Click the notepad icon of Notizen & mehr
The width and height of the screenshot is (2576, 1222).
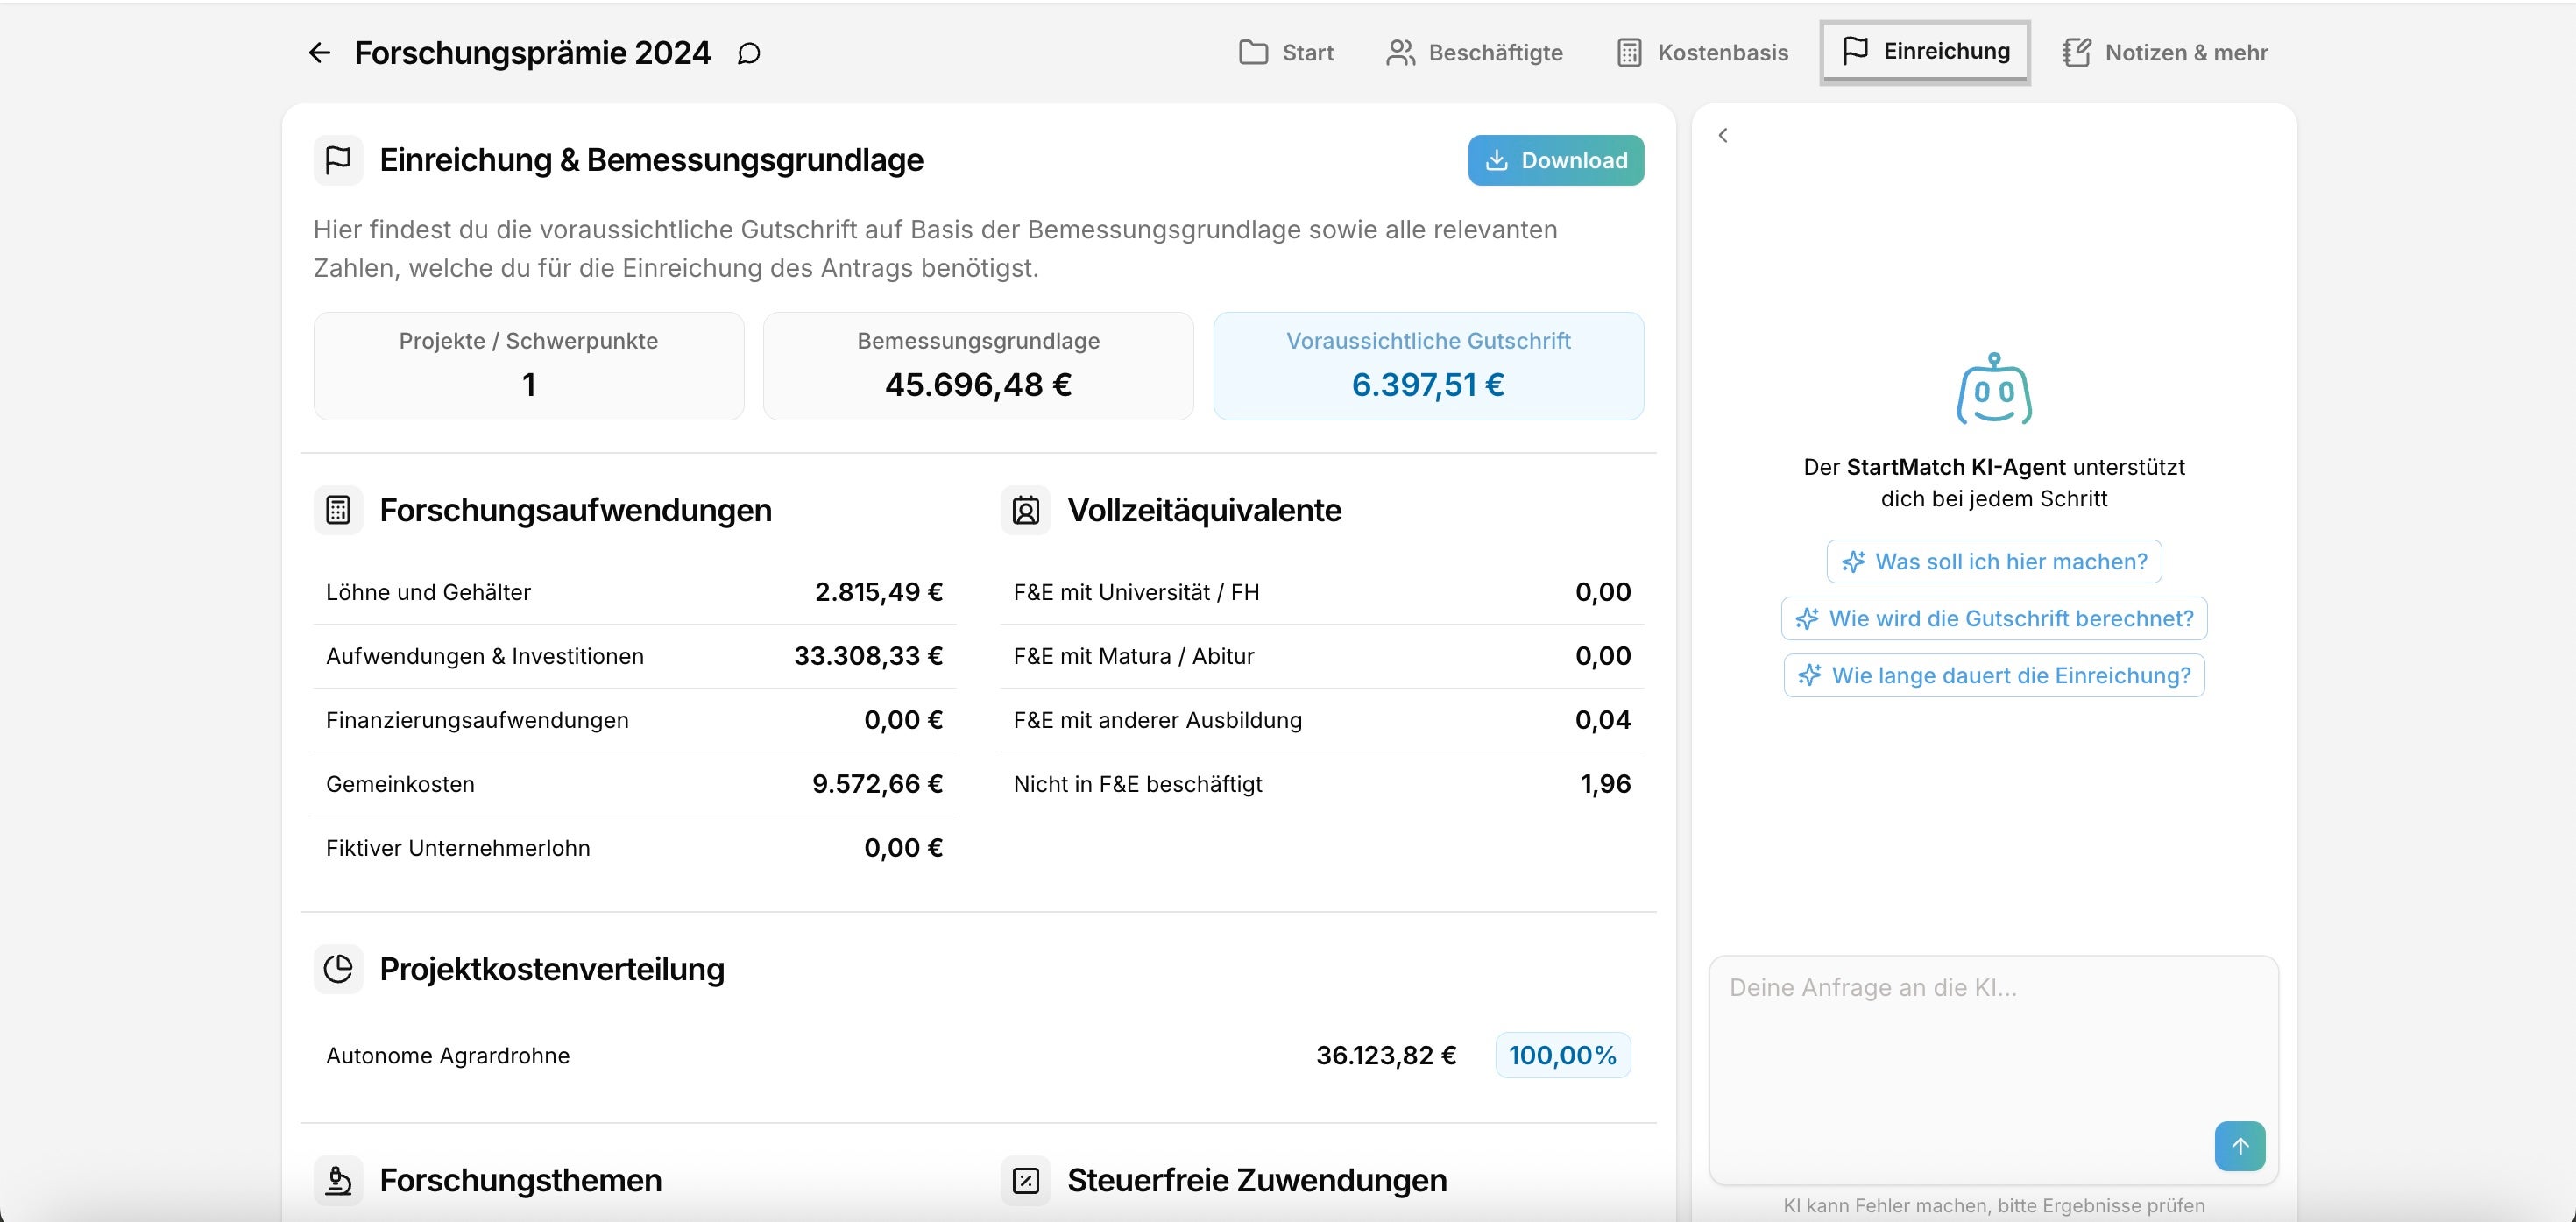2076,52
